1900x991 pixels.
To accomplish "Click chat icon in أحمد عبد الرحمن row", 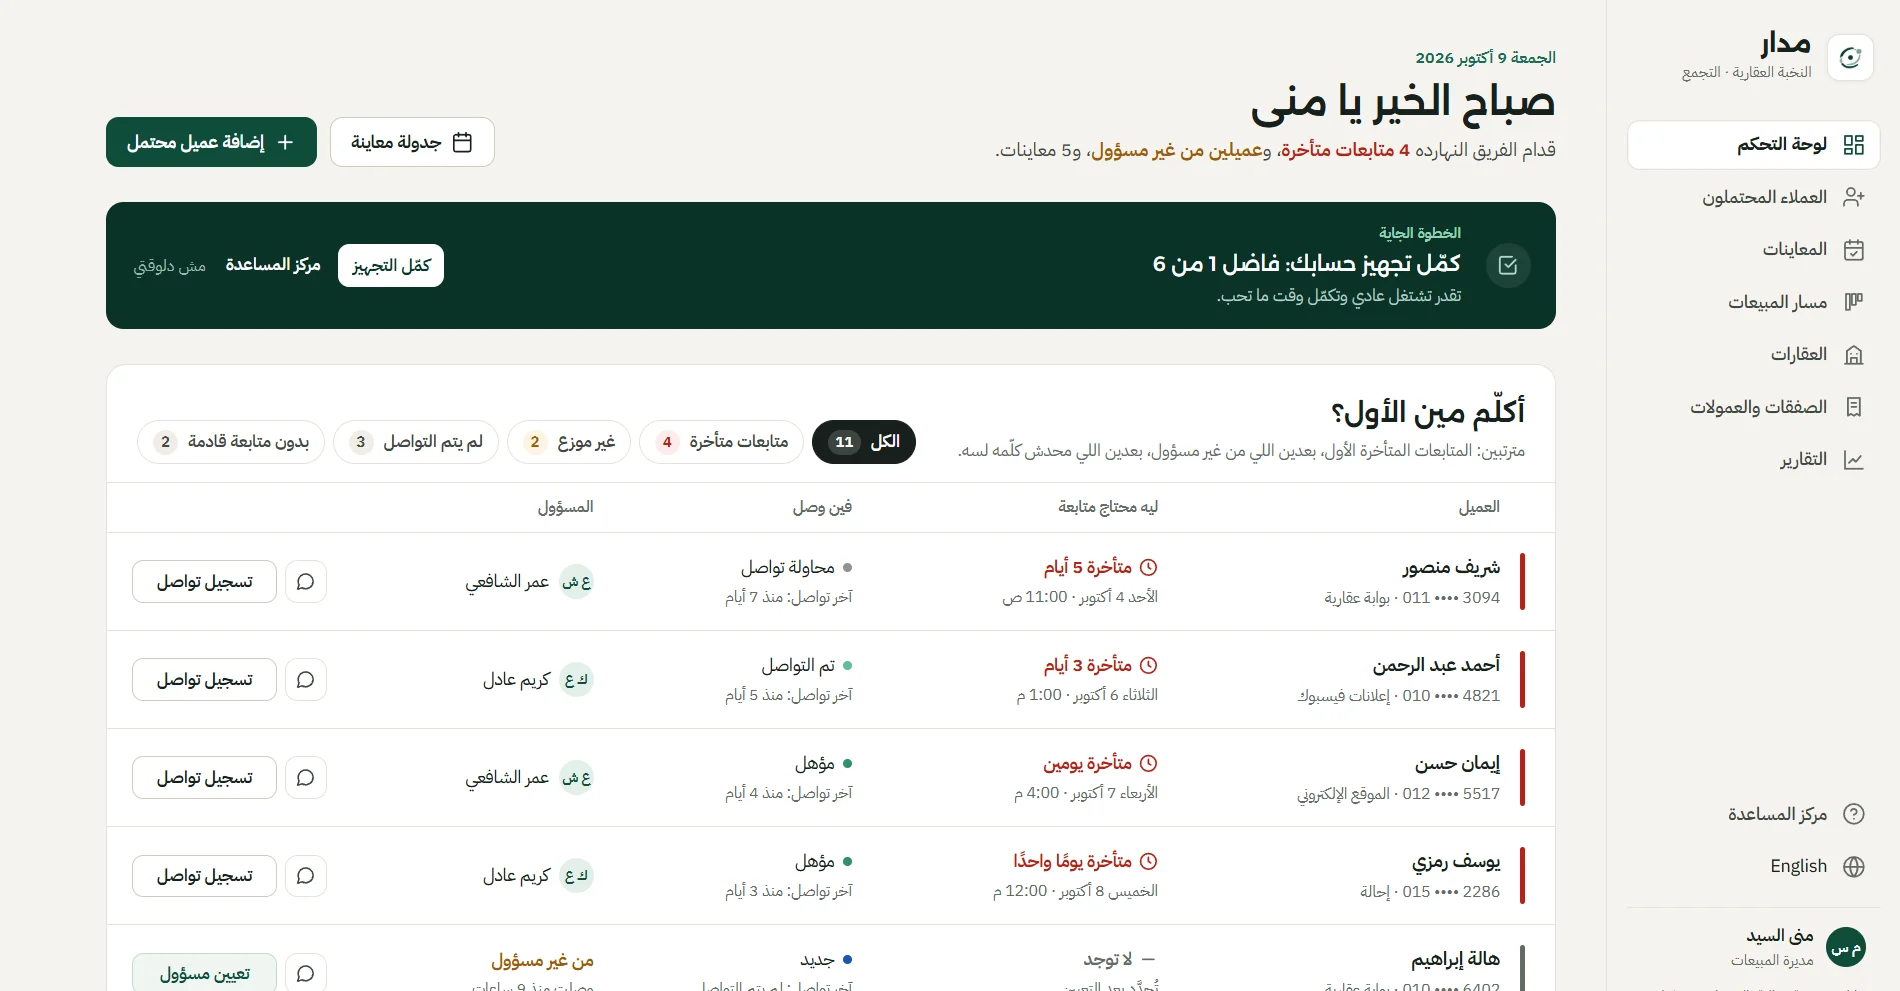I will click(306, 680).
